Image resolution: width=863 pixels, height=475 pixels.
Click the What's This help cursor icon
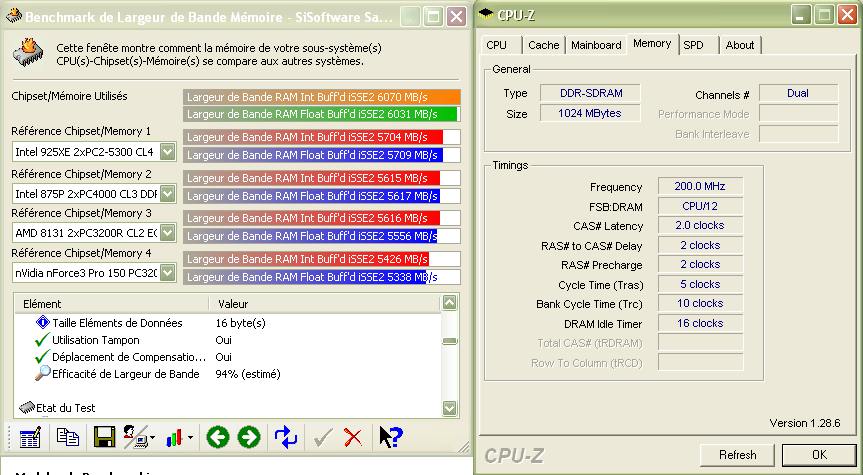(x=391, y=437)
